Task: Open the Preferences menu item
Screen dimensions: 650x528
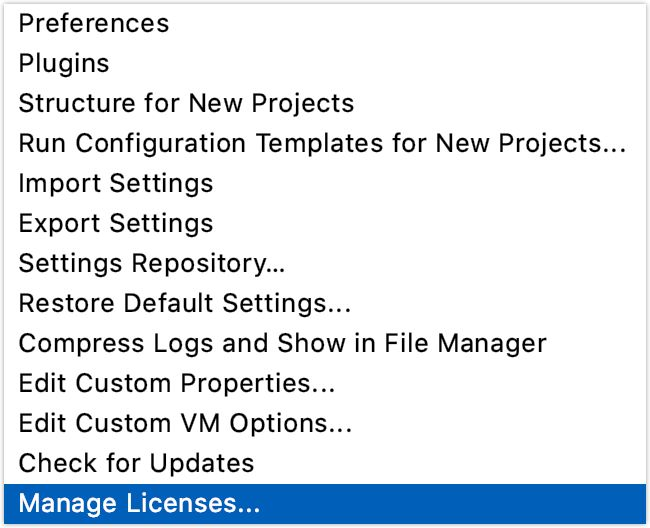Action: [94, 23]
